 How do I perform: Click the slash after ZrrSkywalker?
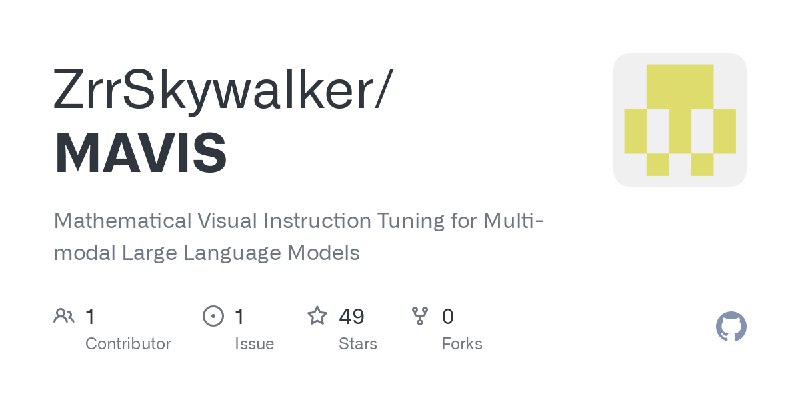click(383, 90)
